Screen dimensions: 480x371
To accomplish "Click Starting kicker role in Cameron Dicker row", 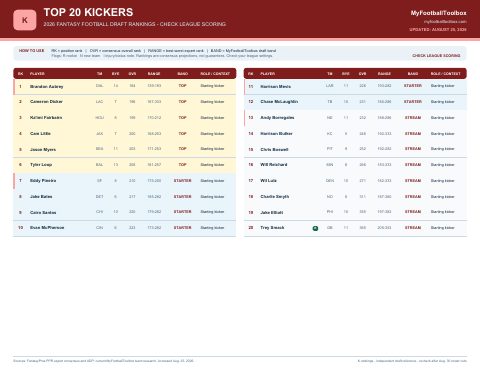I will (212, 101).
